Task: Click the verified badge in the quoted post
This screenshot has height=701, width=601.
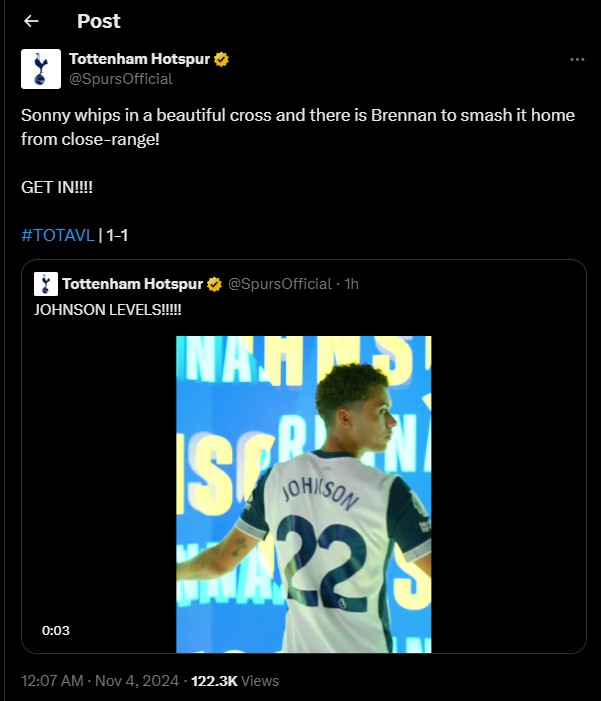Action: click(214, 284)
